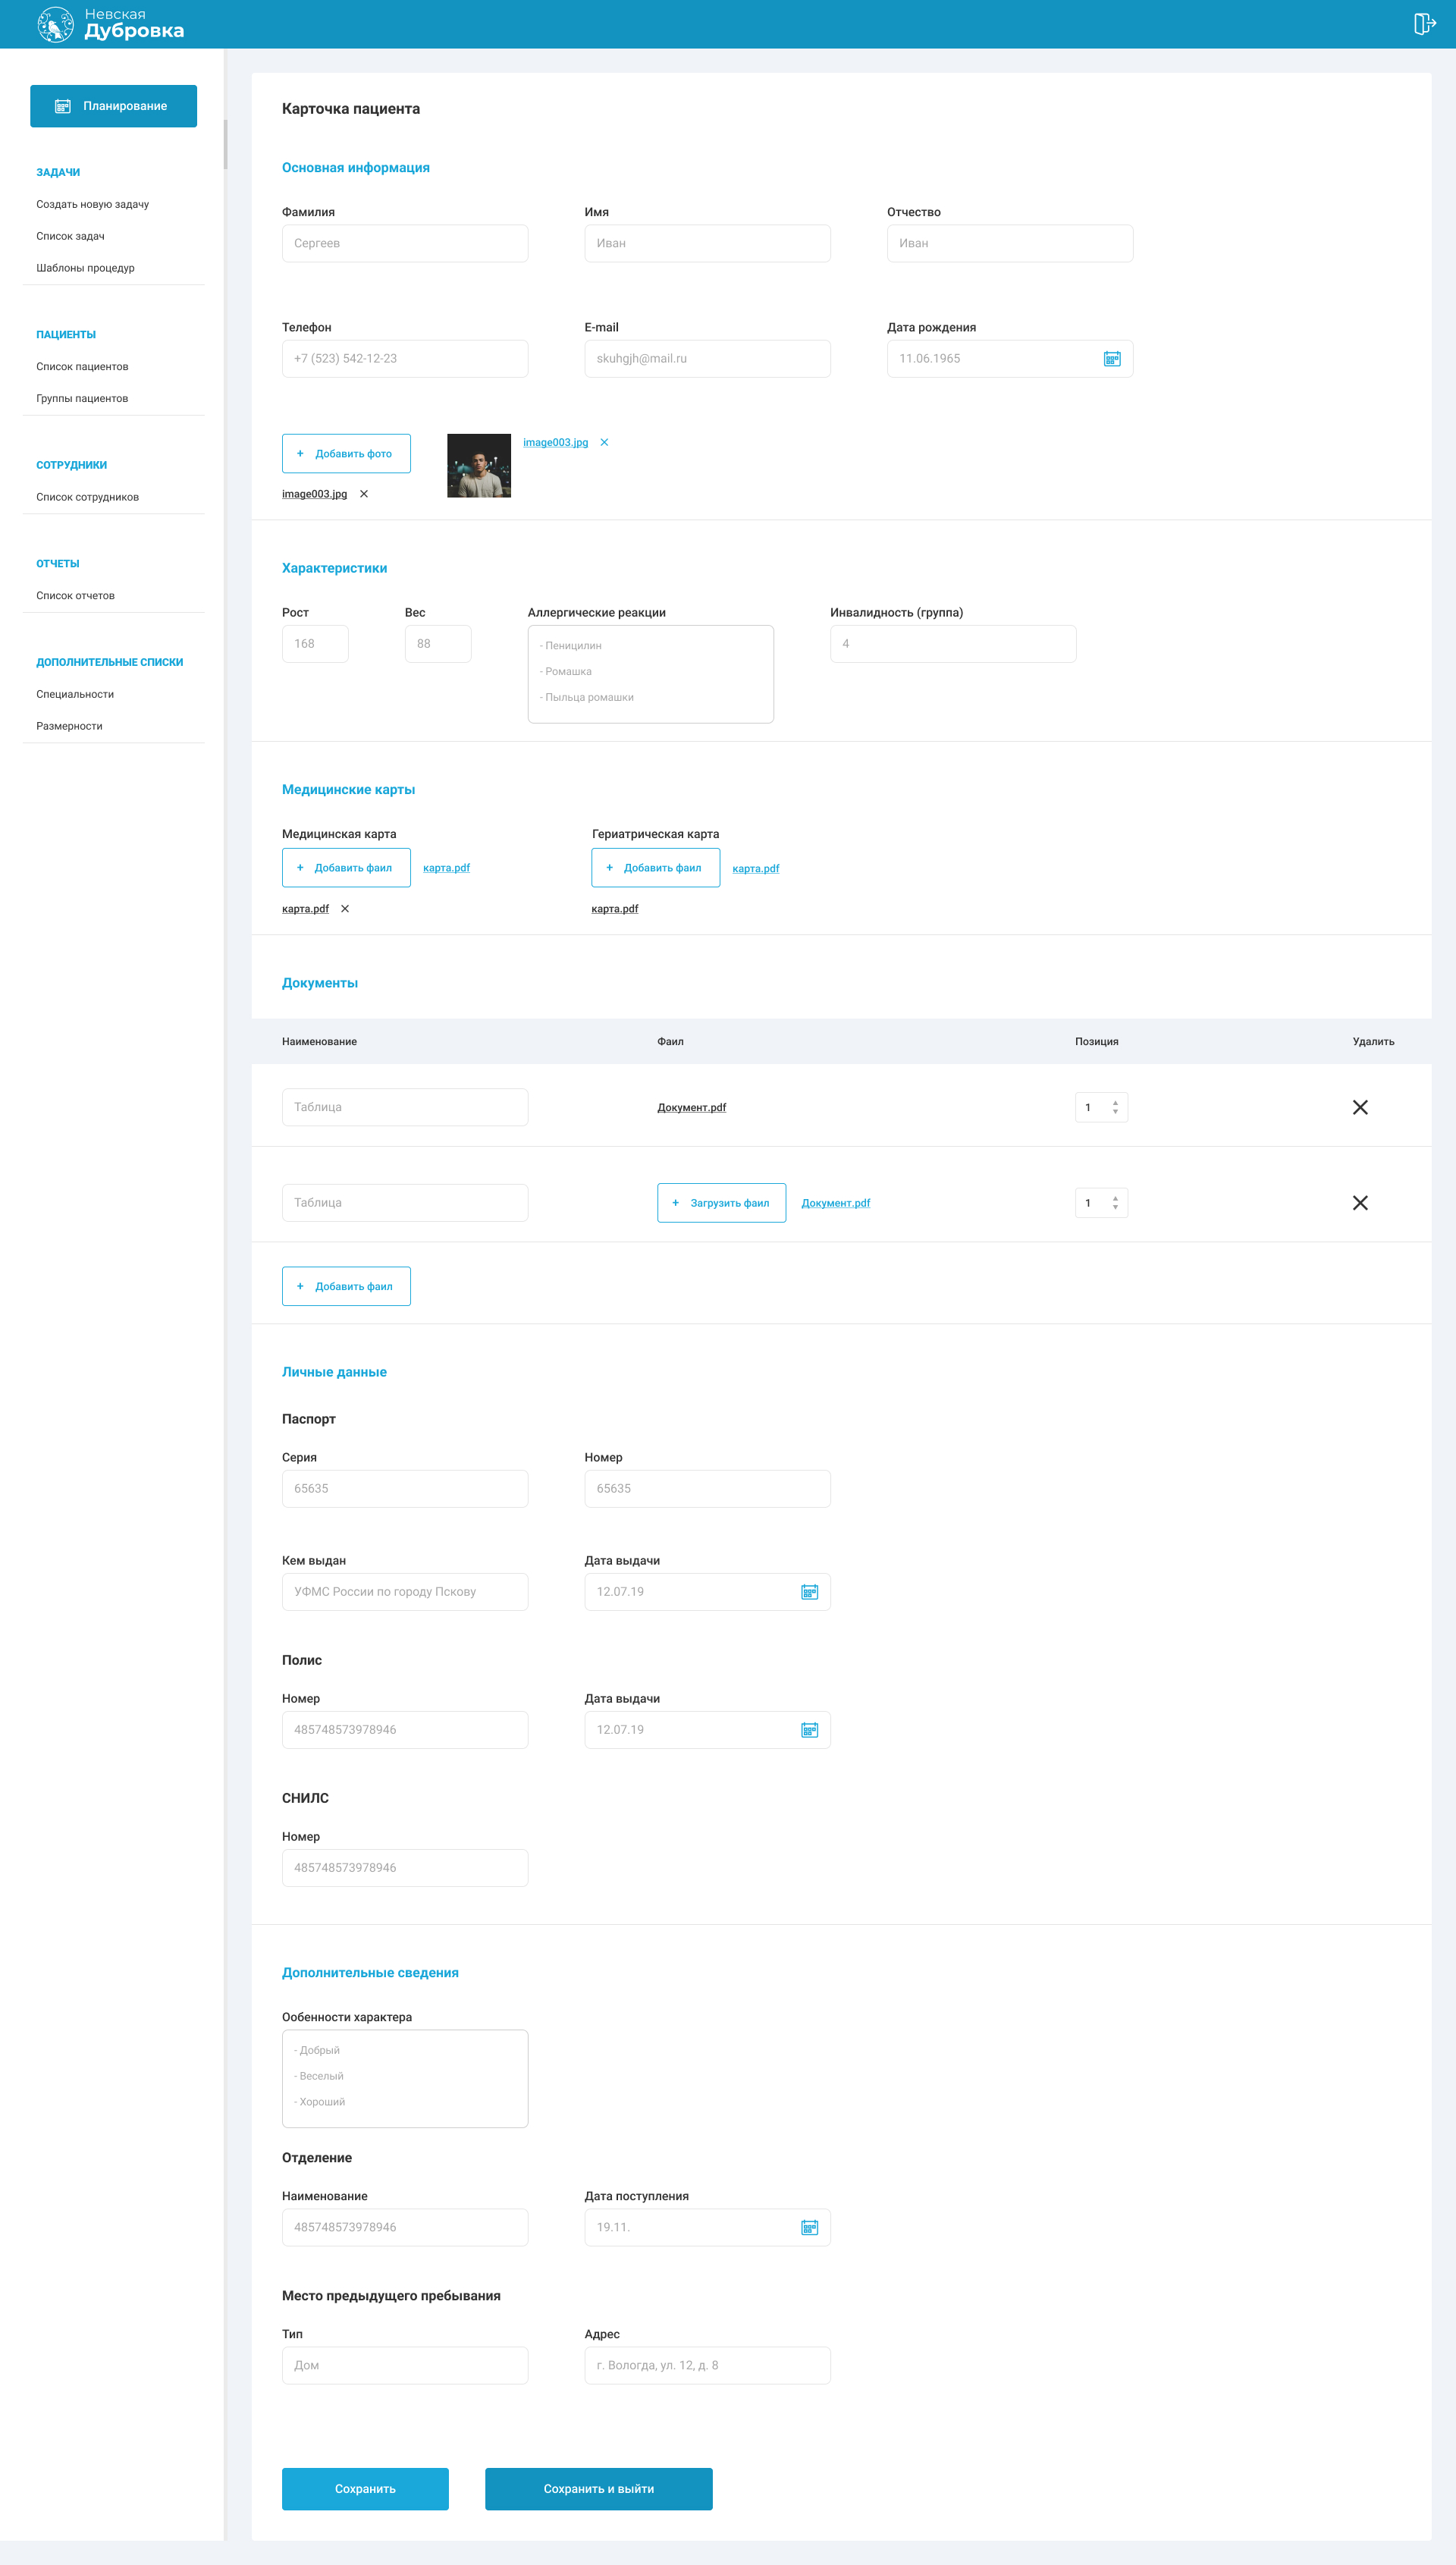
Task: Click the Добавить фото button
Action: [x=346, y=454]
